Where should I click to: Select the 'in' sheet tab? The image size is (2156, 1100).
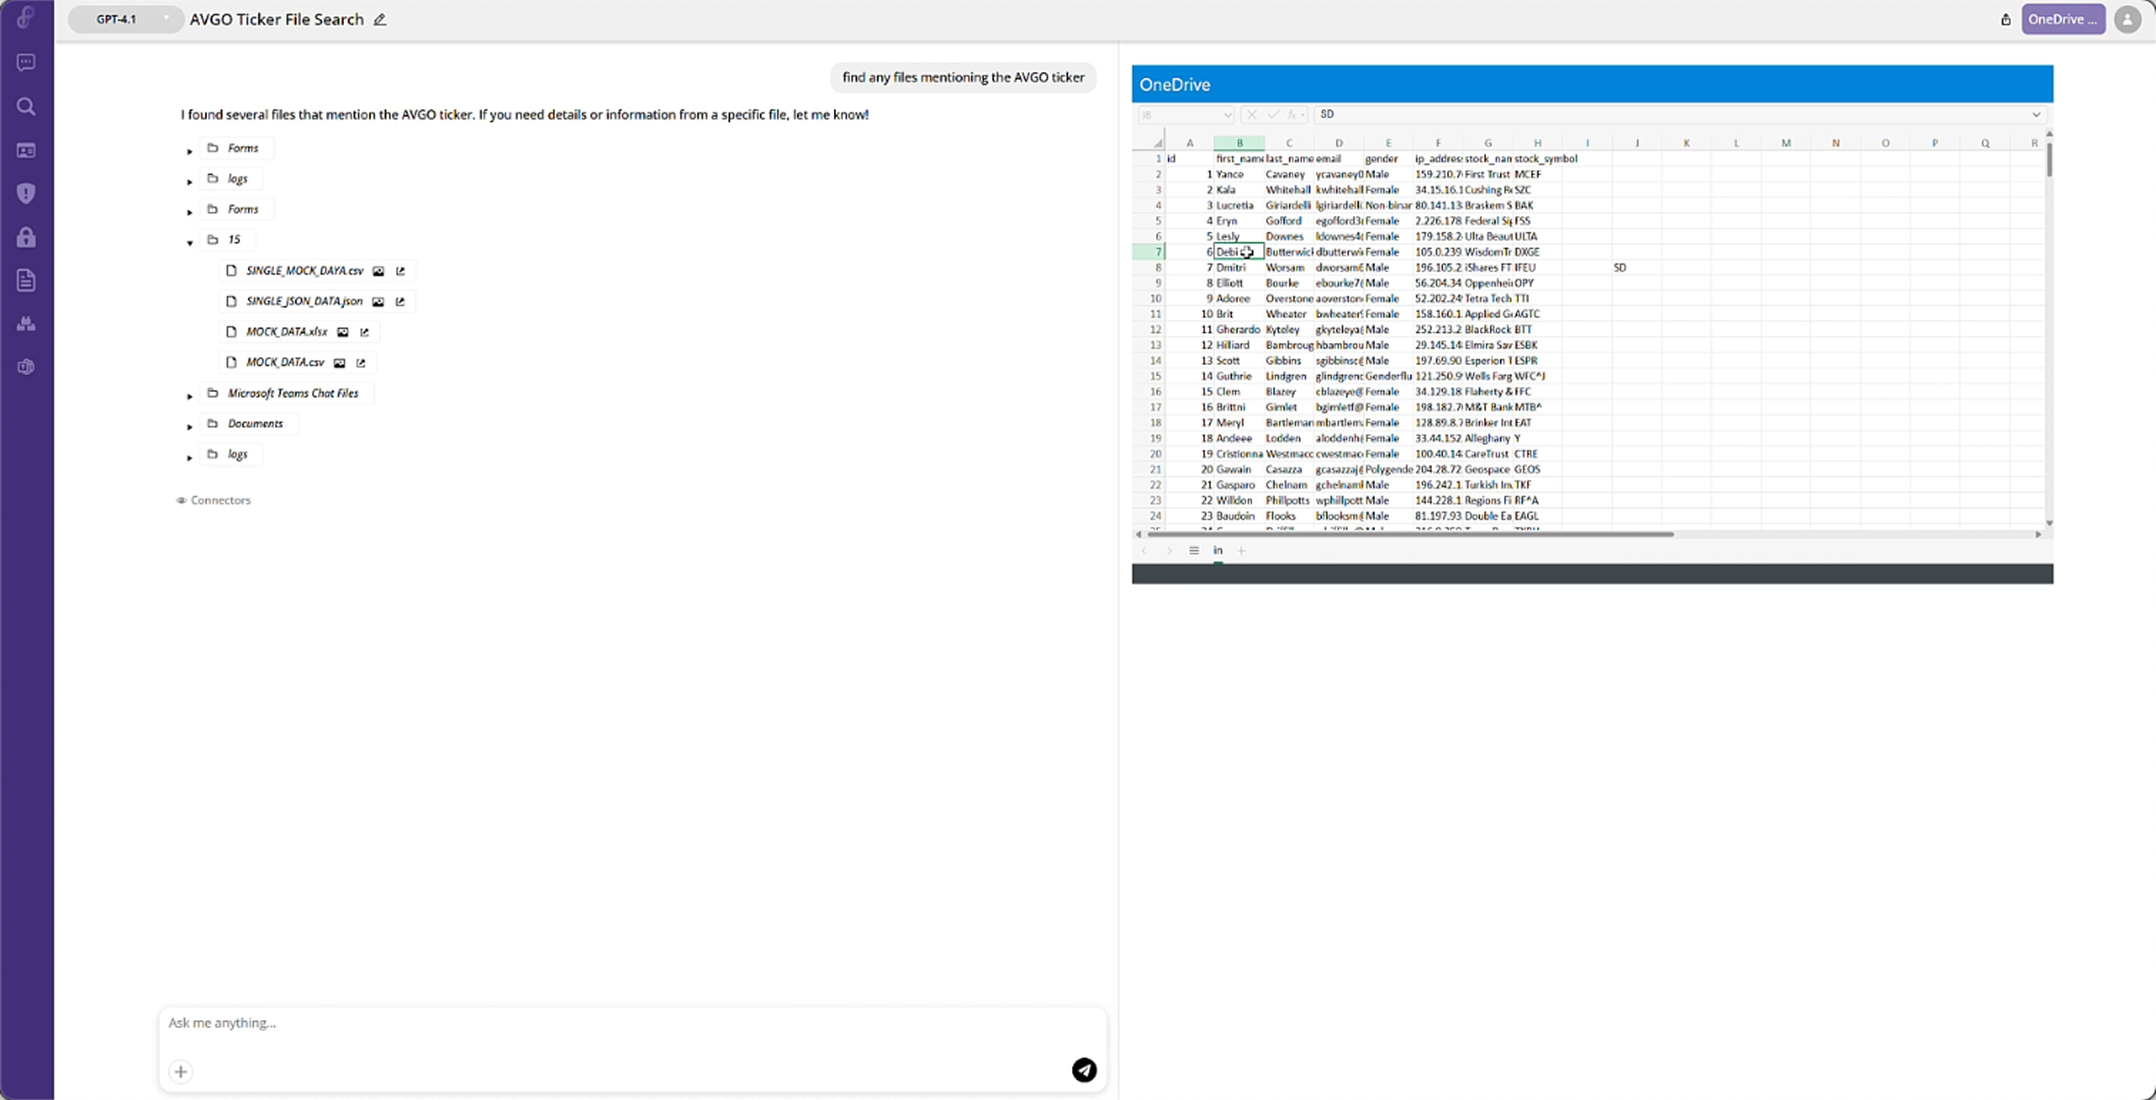coord(1217,550)
